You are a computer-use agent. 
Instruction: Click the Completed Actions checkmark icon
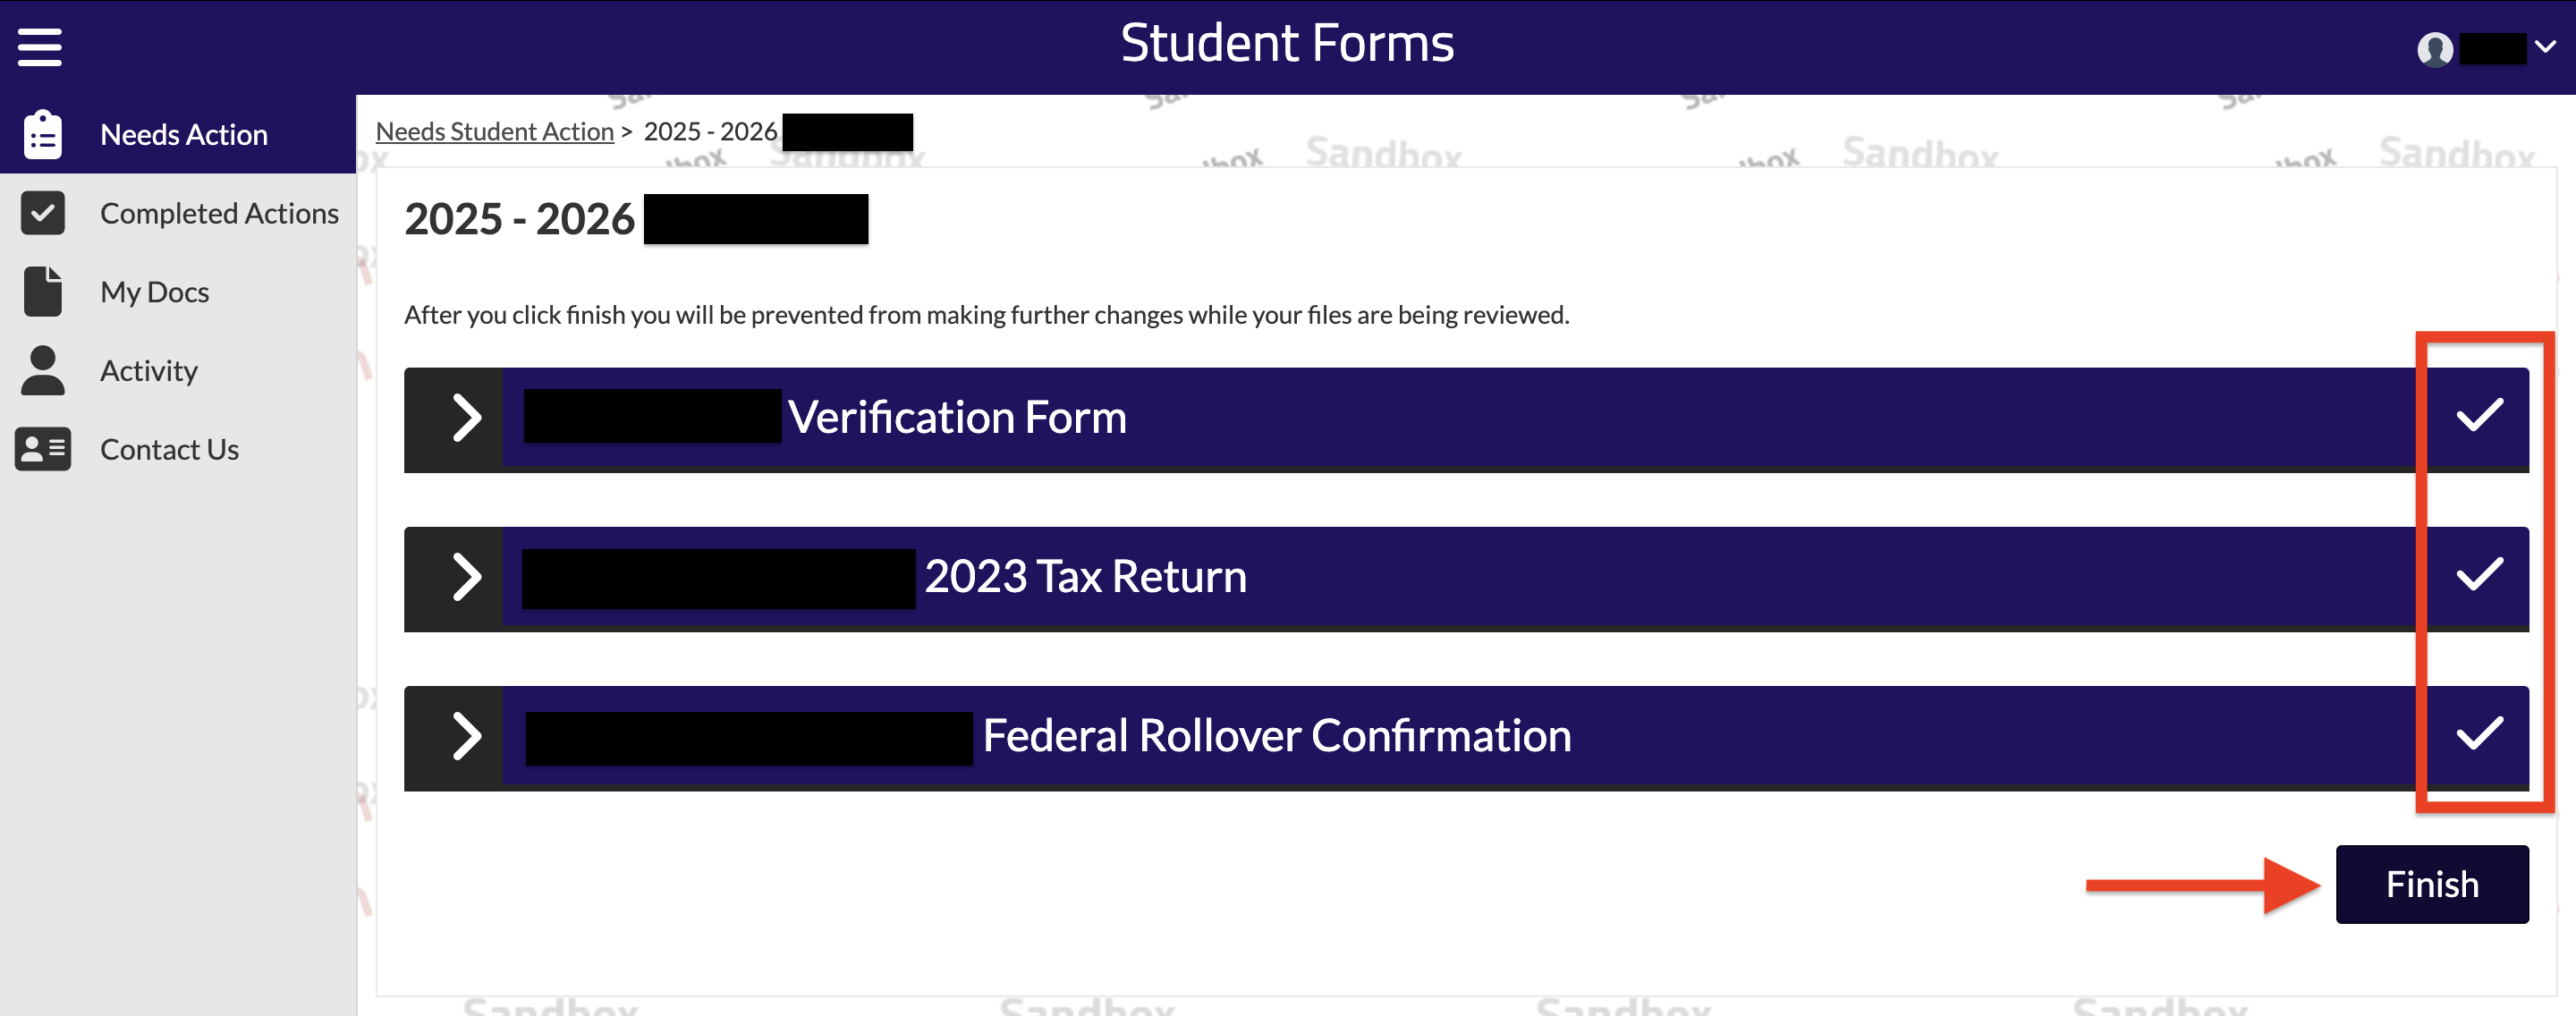coord(42,212)
